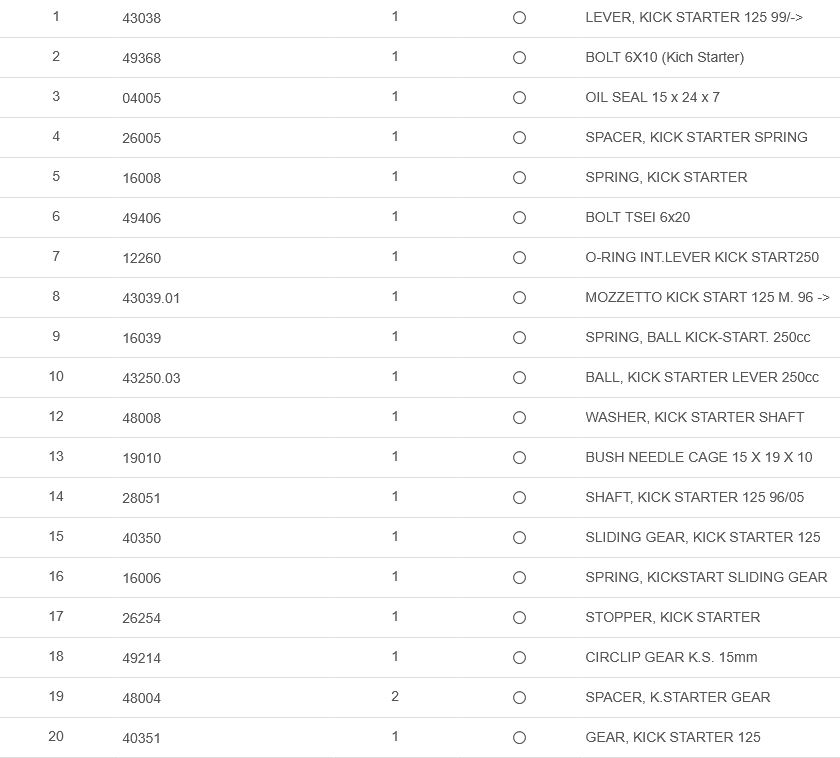Select the WASHER, KICK STARTER SHAFT circle
The image size is (840, 758).
[x=519, y=418]
